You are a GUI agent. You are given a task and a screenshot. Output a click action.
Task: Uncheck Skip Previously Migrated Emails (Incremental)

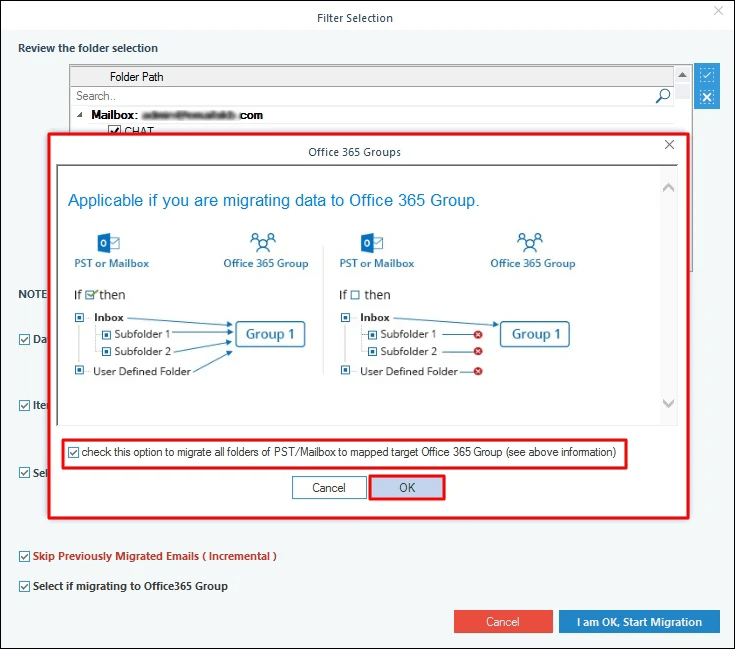pos(25,556)
